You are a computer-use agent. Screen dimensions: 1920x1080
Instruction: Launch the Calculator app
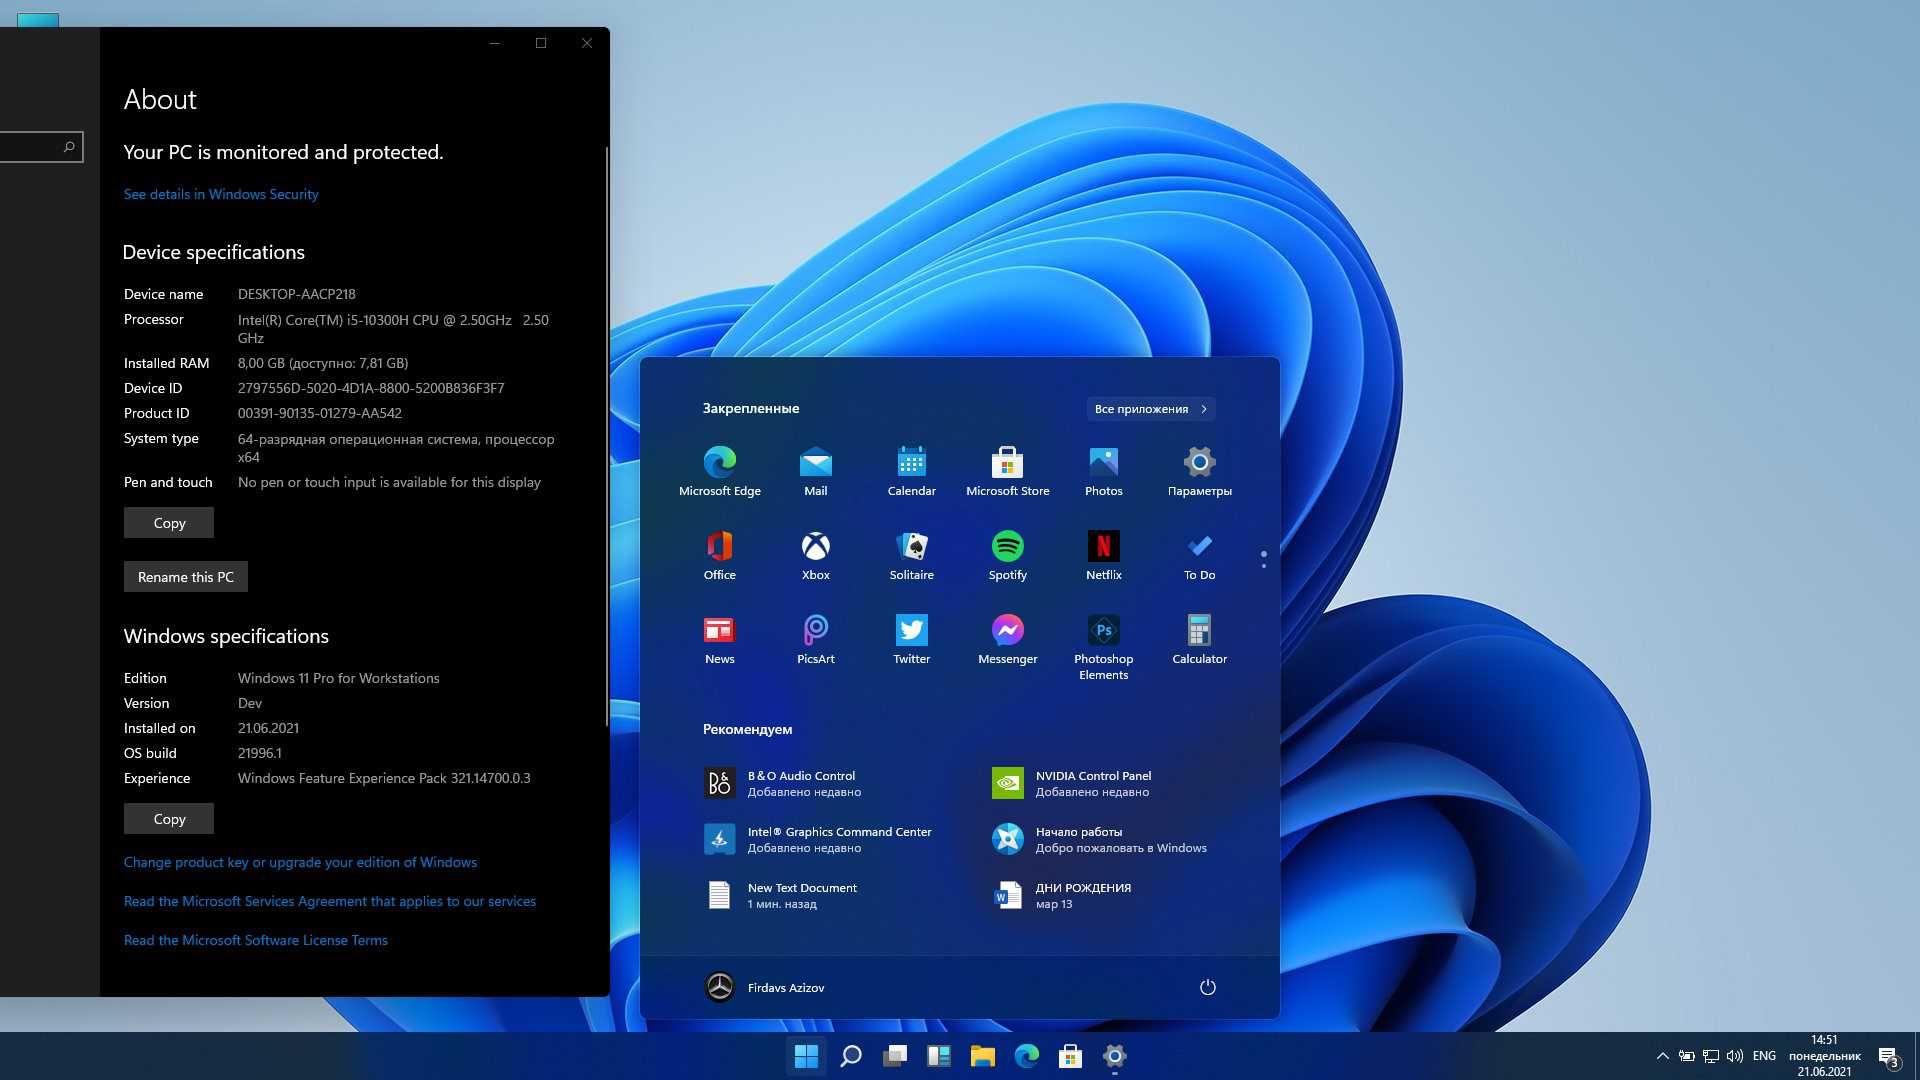pyautogui.click(x=1200, y=639)
